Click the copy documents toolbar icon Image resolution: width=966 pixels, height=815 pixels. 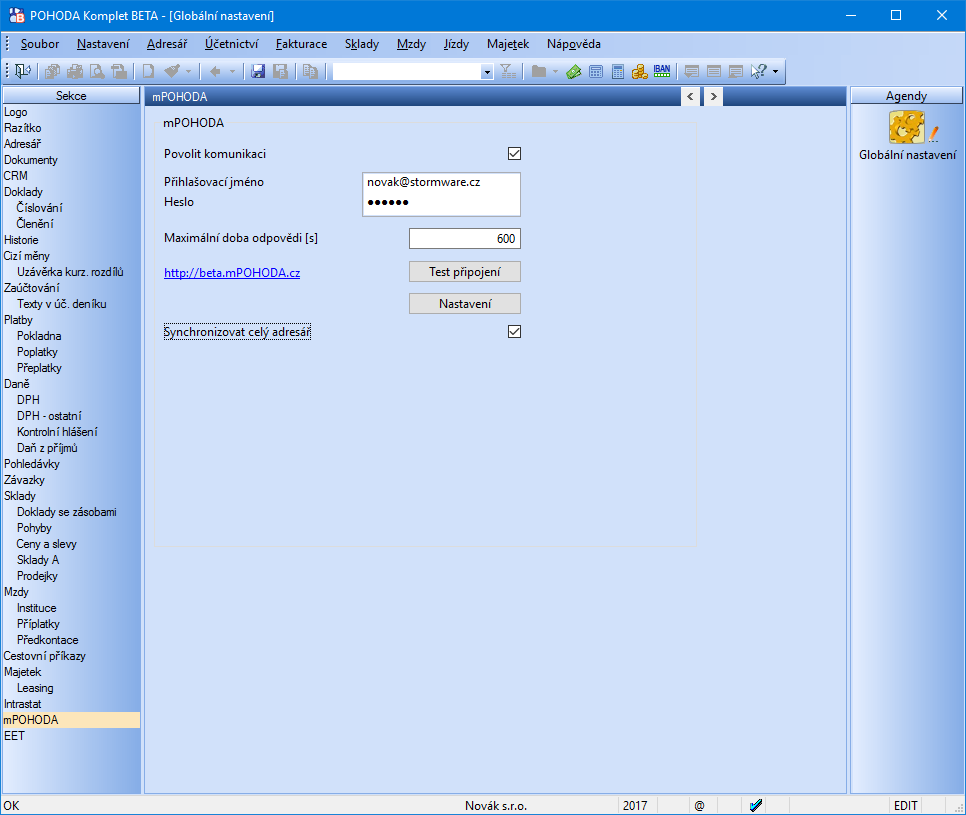tap(52, 71)
